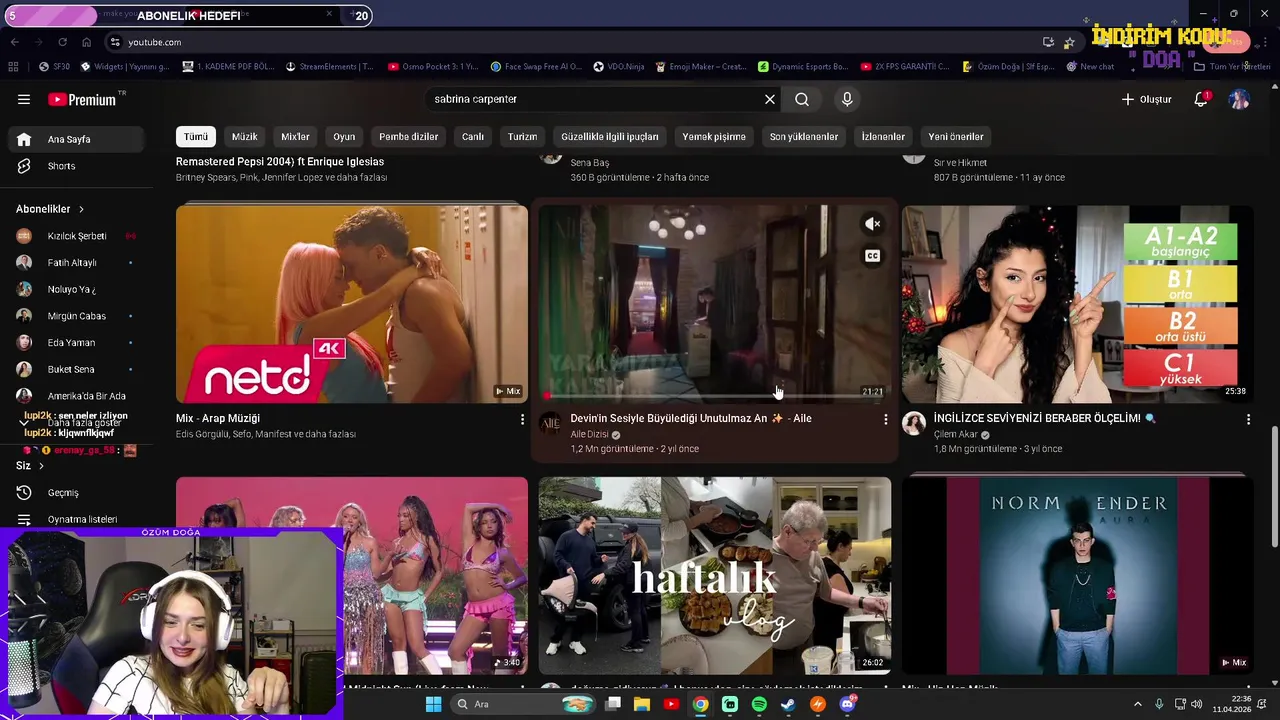Toggle captions on the previewing Aile video
1280x720 pixels.
pos(872,256)
